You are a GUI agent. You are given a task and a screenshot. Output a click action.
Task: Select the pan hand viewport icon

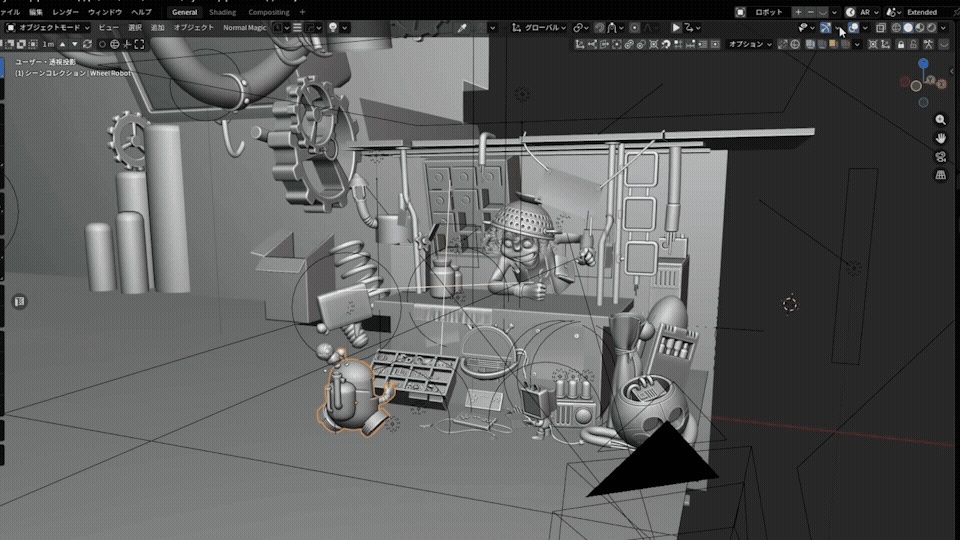pos(940,138)
